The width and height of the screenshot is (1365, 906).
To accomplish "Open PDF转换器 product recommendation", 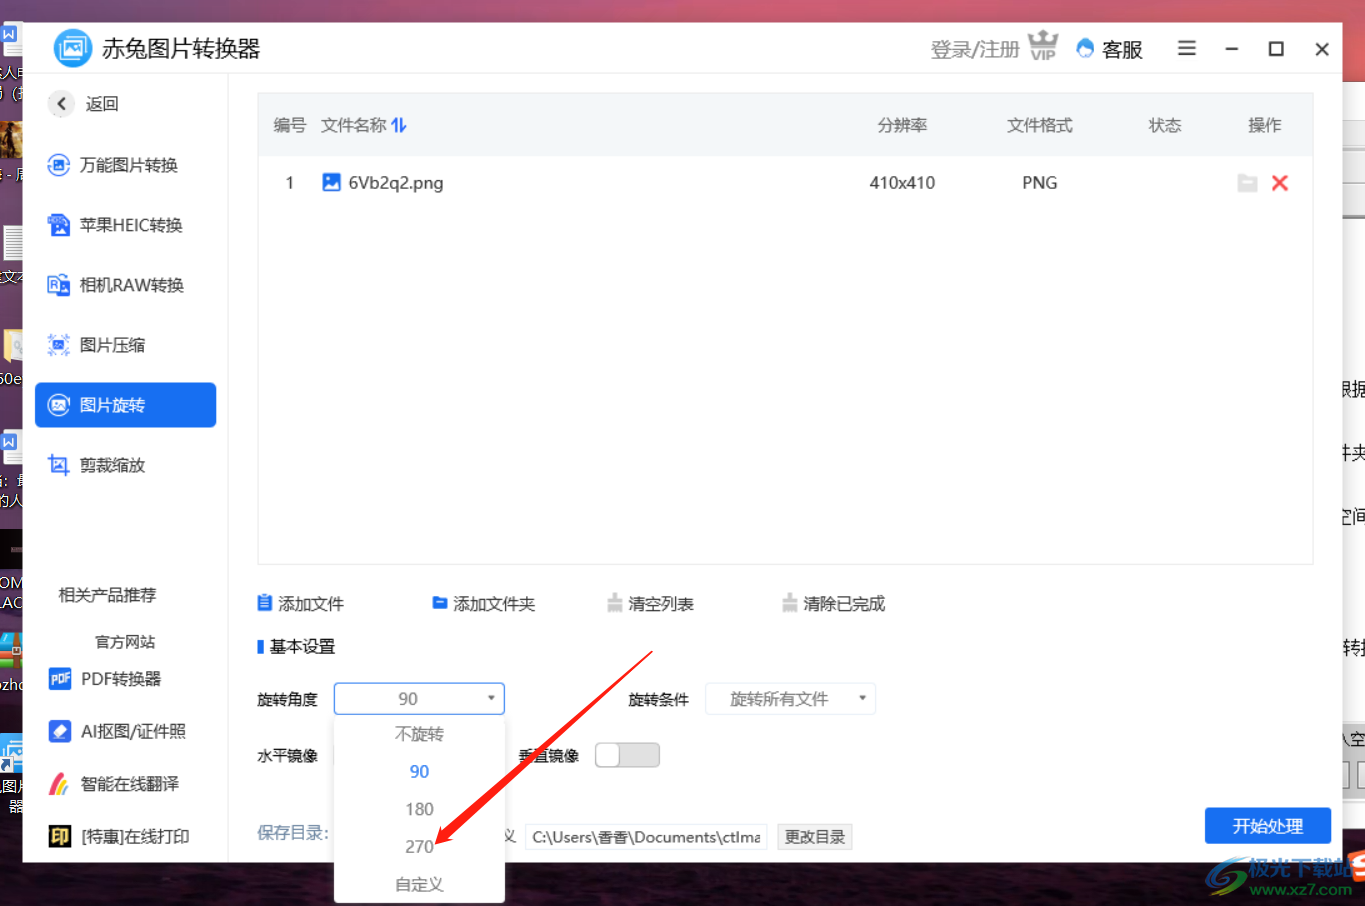I will pyautogui.click(x=105, y=679).
